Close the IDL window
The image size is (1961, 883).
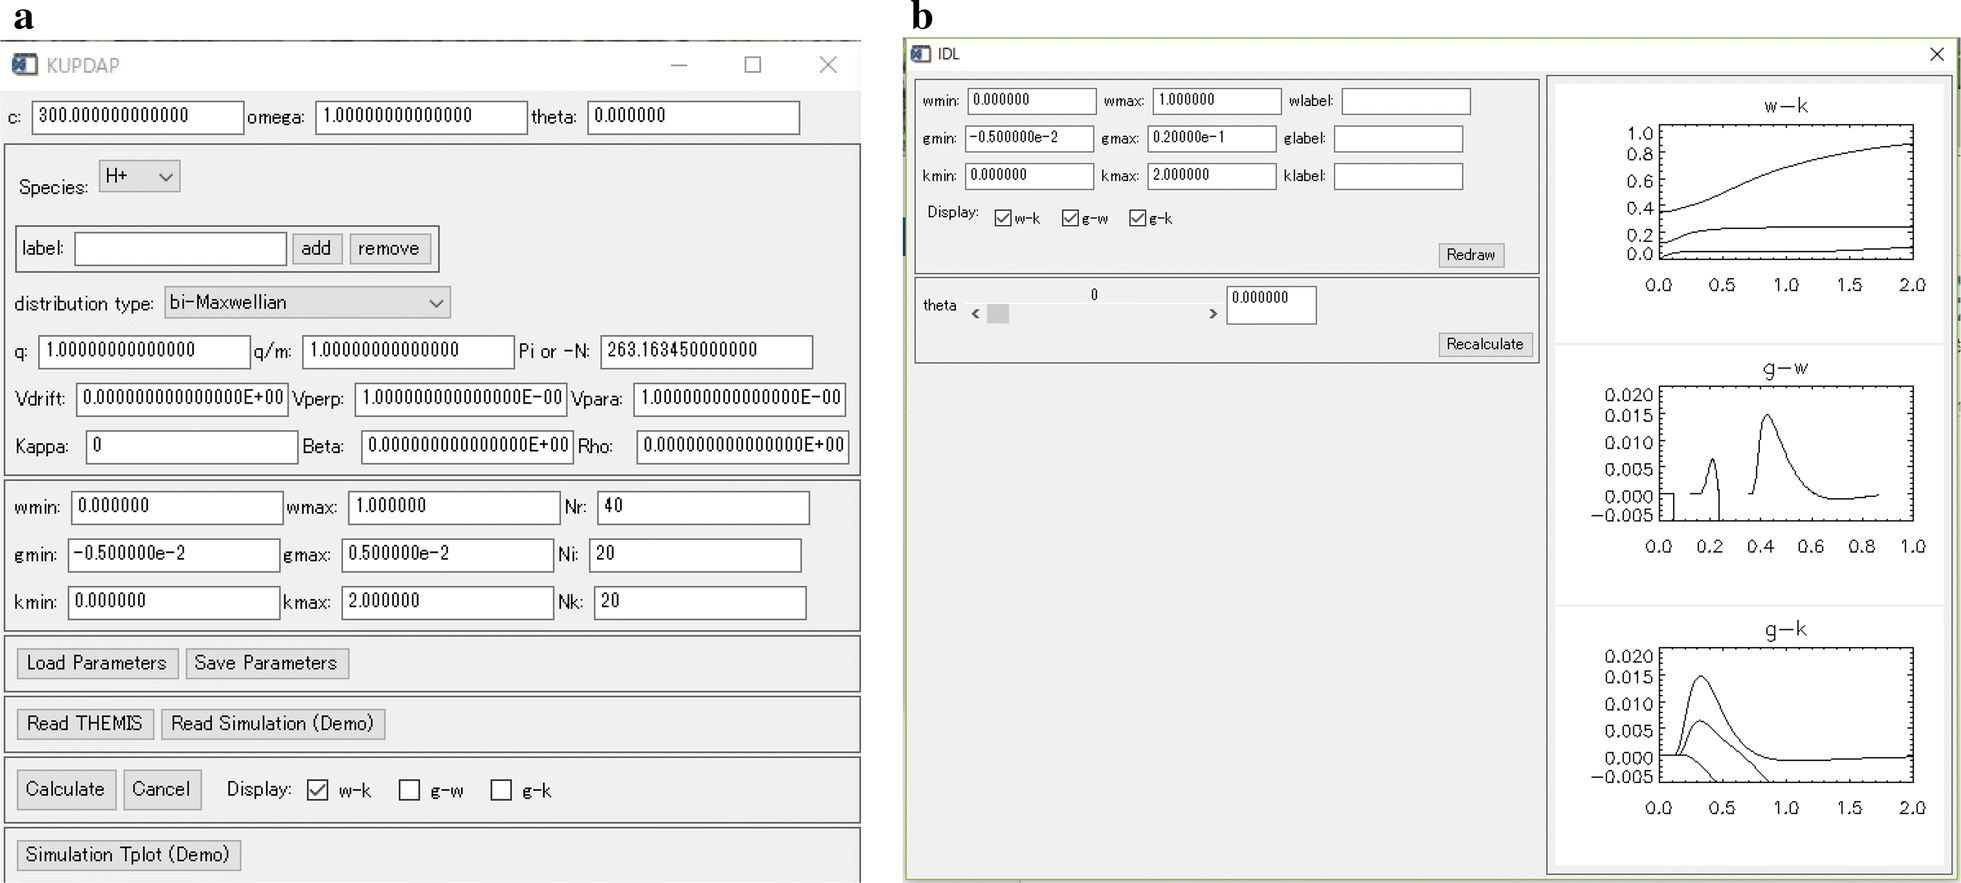coord(1937,54)
